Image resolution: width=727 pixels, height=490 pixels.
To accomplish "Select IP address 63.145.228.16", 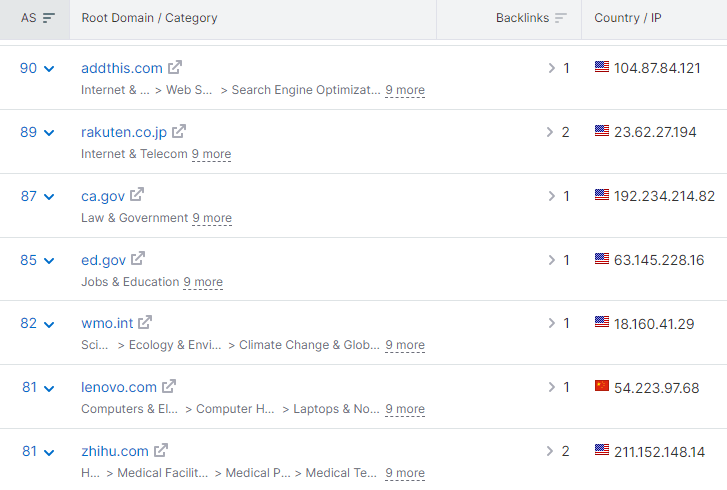I will click(x=659, y=260).
